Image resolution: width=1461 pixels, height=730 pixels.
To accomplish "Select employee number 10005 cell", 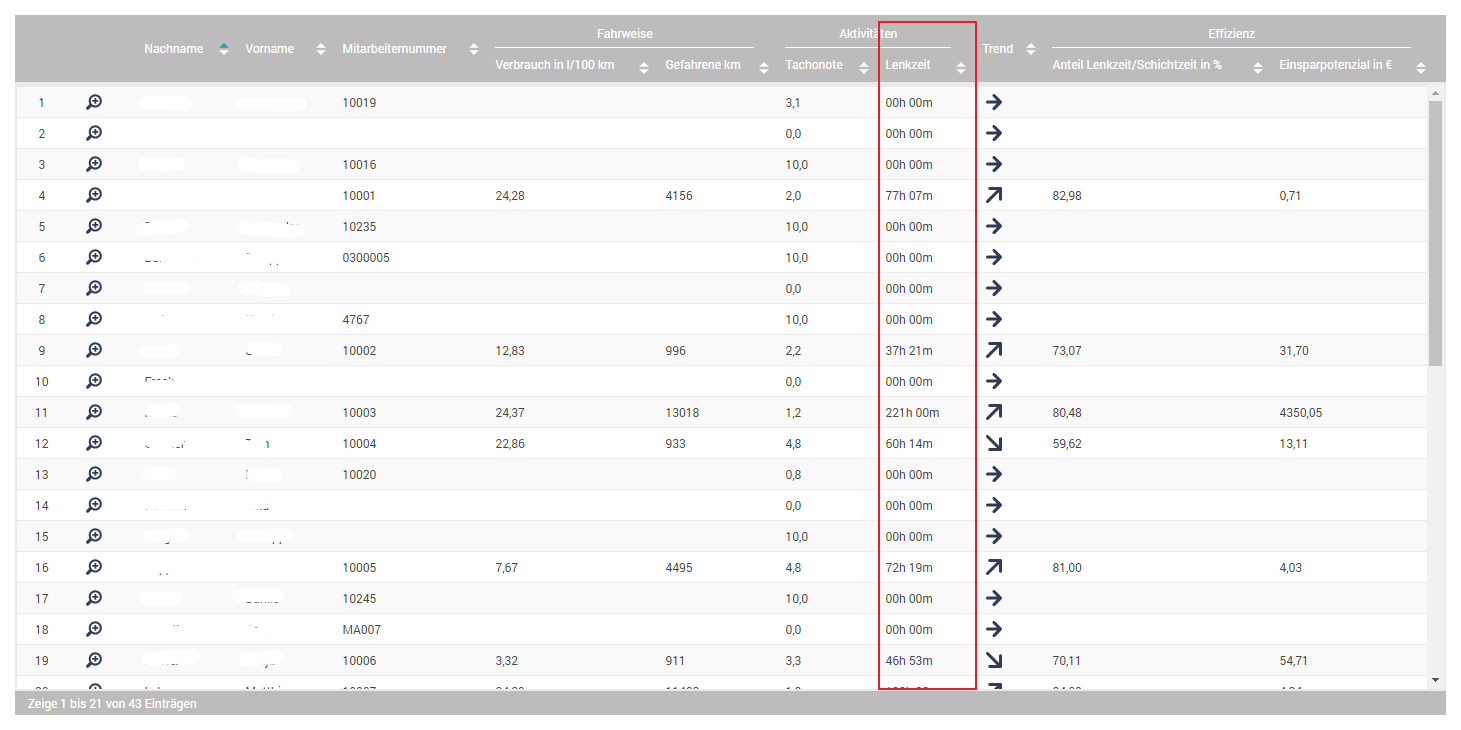I will click(359, 568).
